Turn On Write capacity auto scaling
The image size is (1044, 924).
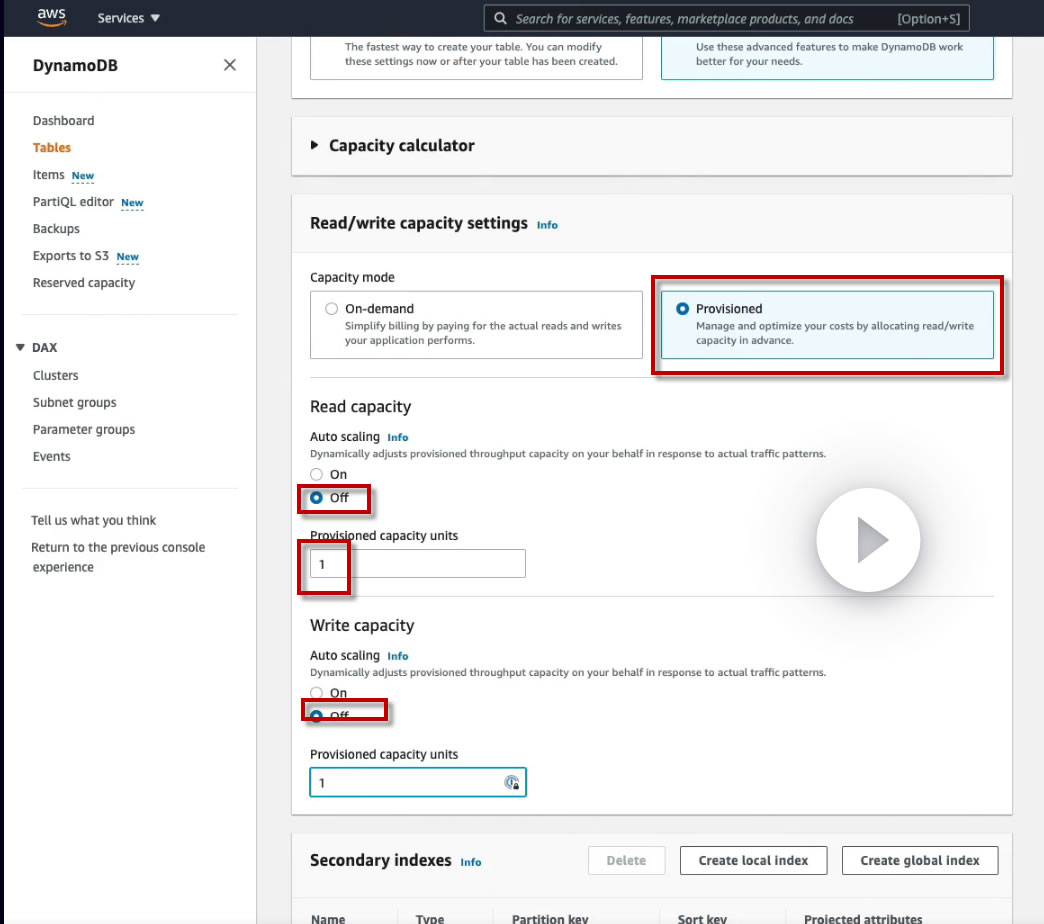pos(316,692)
